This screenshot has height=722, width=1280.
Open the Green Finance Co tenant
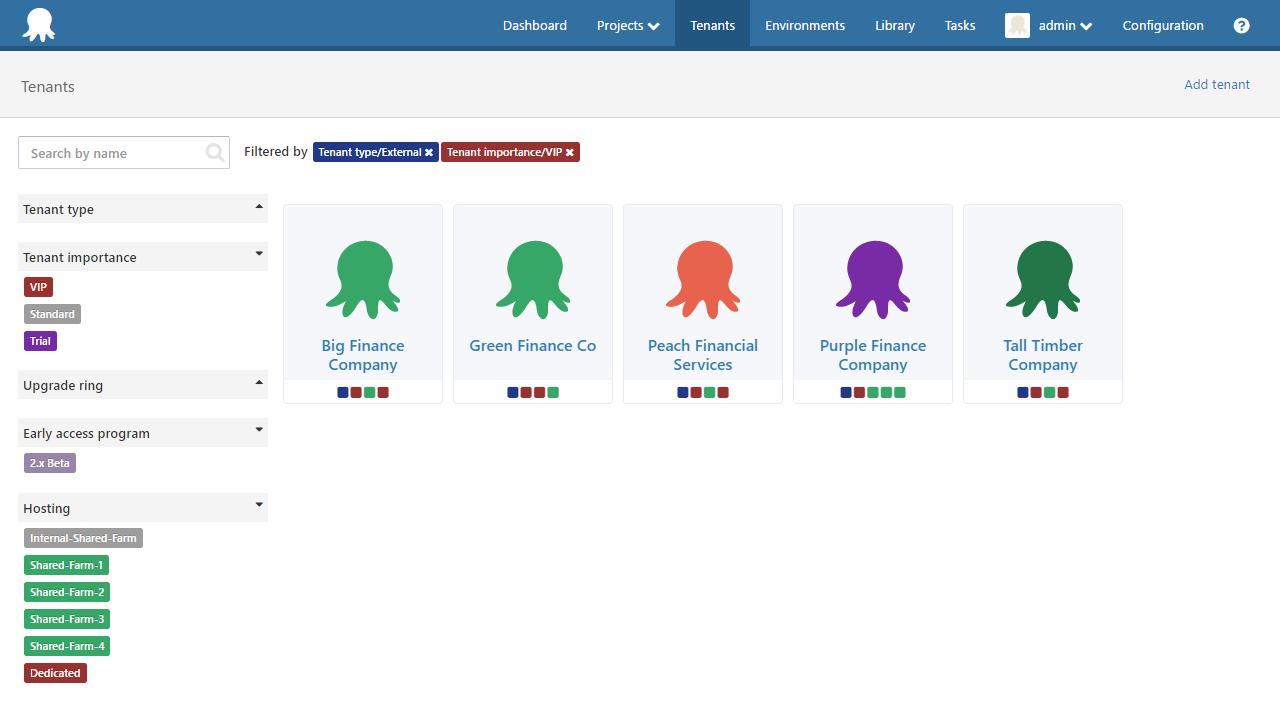pyautogui.click(x=532, y=345)
